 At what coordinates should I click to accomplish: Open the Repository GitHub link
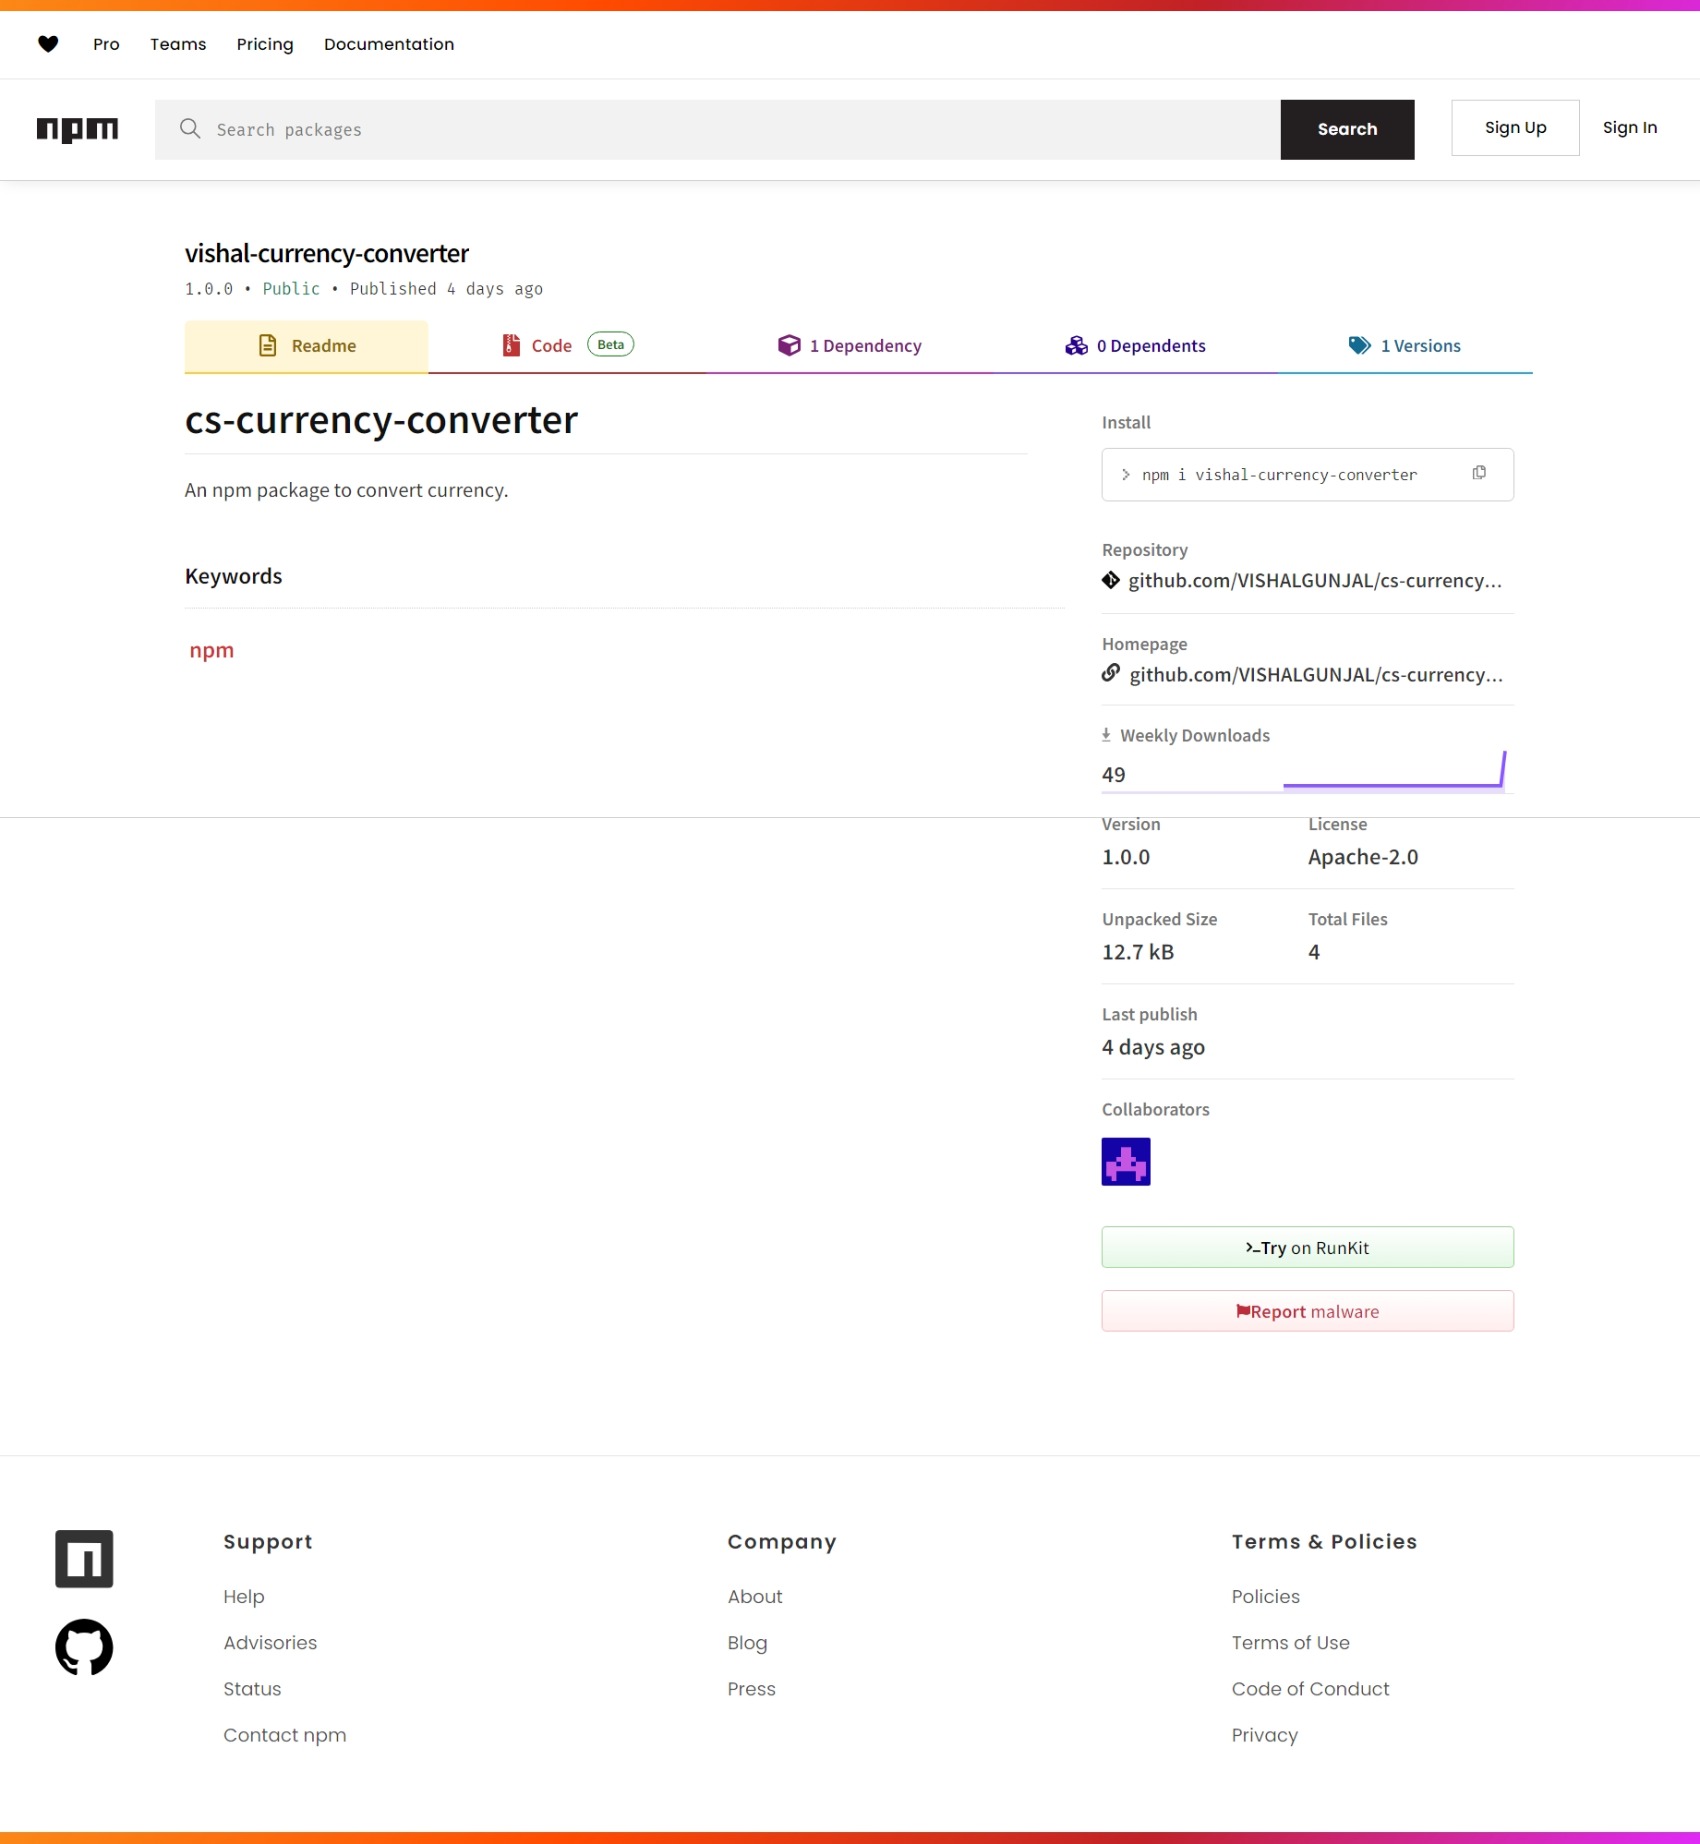(x=1315, y=581)
